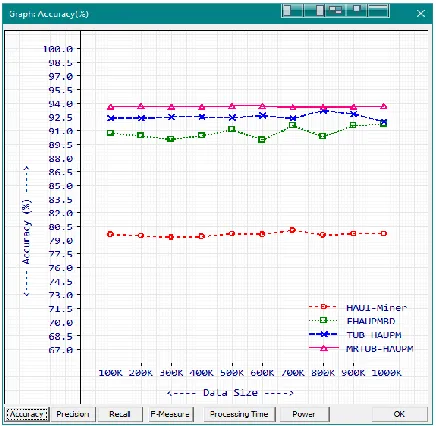The width and height of the screenshot is (436, 426).
Task: Click the Graph: Accuracy(%) window title
Action: (x=49, y=14)
